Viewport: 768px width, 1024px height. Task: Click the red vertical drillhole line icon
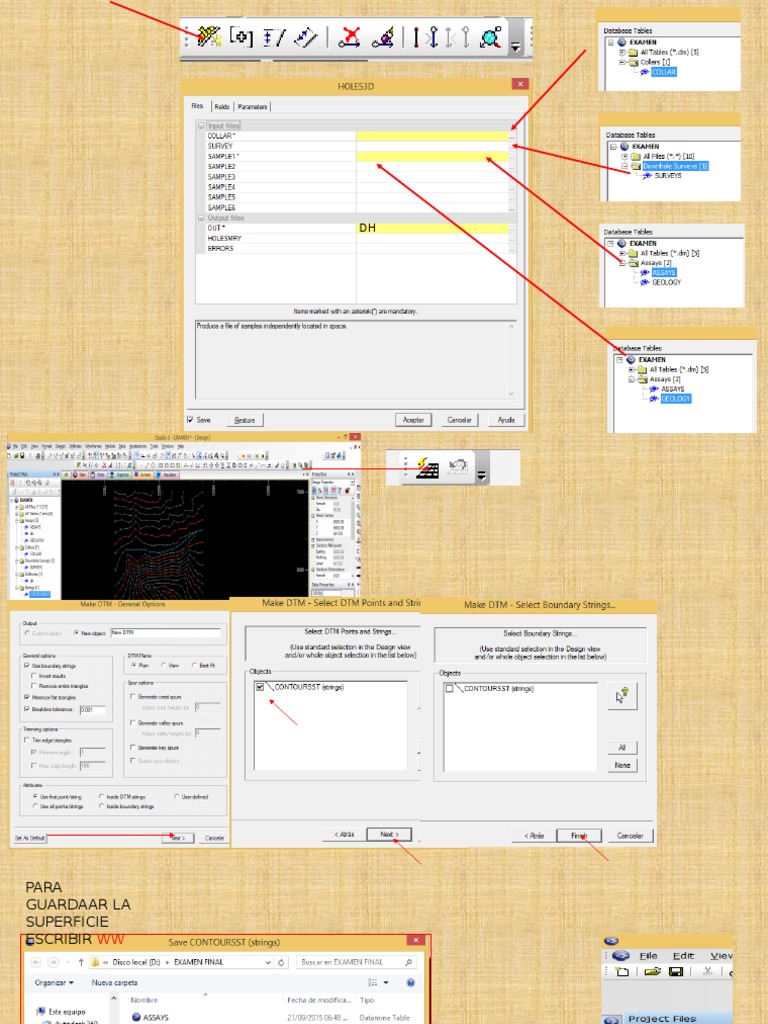[x=415, y=38]
